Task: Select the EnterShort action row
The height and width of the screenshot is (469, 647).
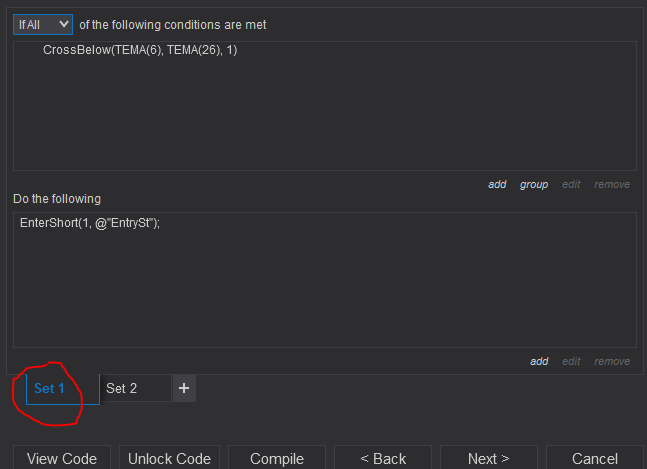Action: point(90,222)
